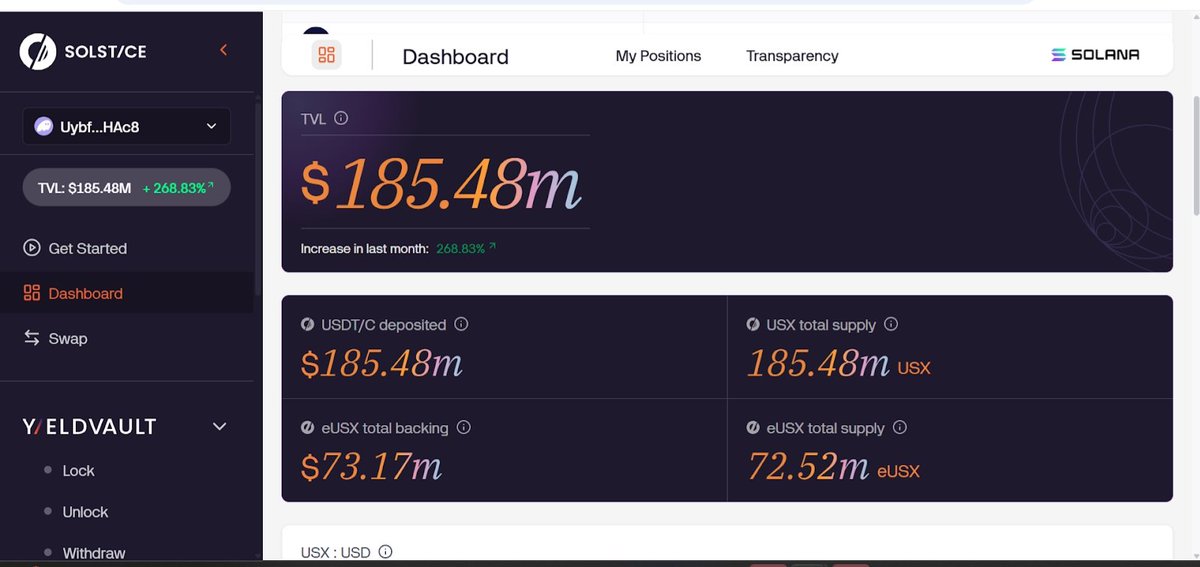Click the $73.17m eUSX backing value
The width and height of the screenshot is (1200, 567).
tap(371, 465)
